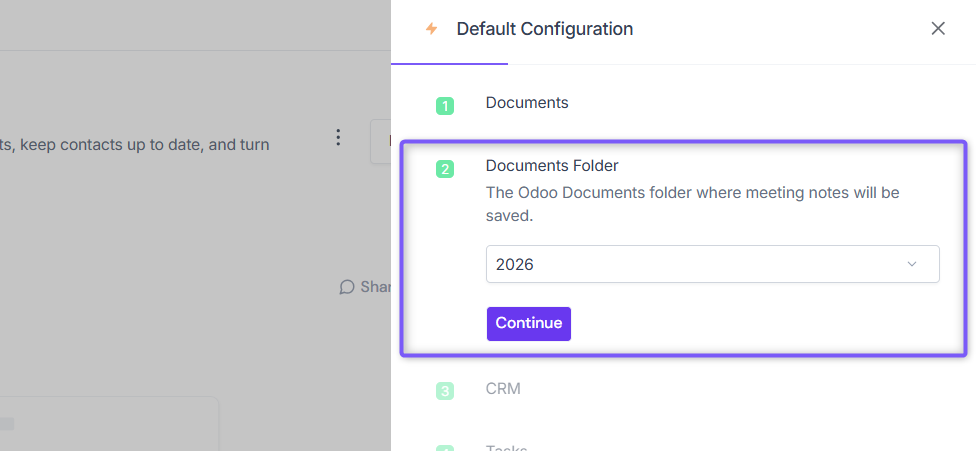Screen dimensions: 976x451
Task: Click the Continue button
Action: tap(528, 323)
